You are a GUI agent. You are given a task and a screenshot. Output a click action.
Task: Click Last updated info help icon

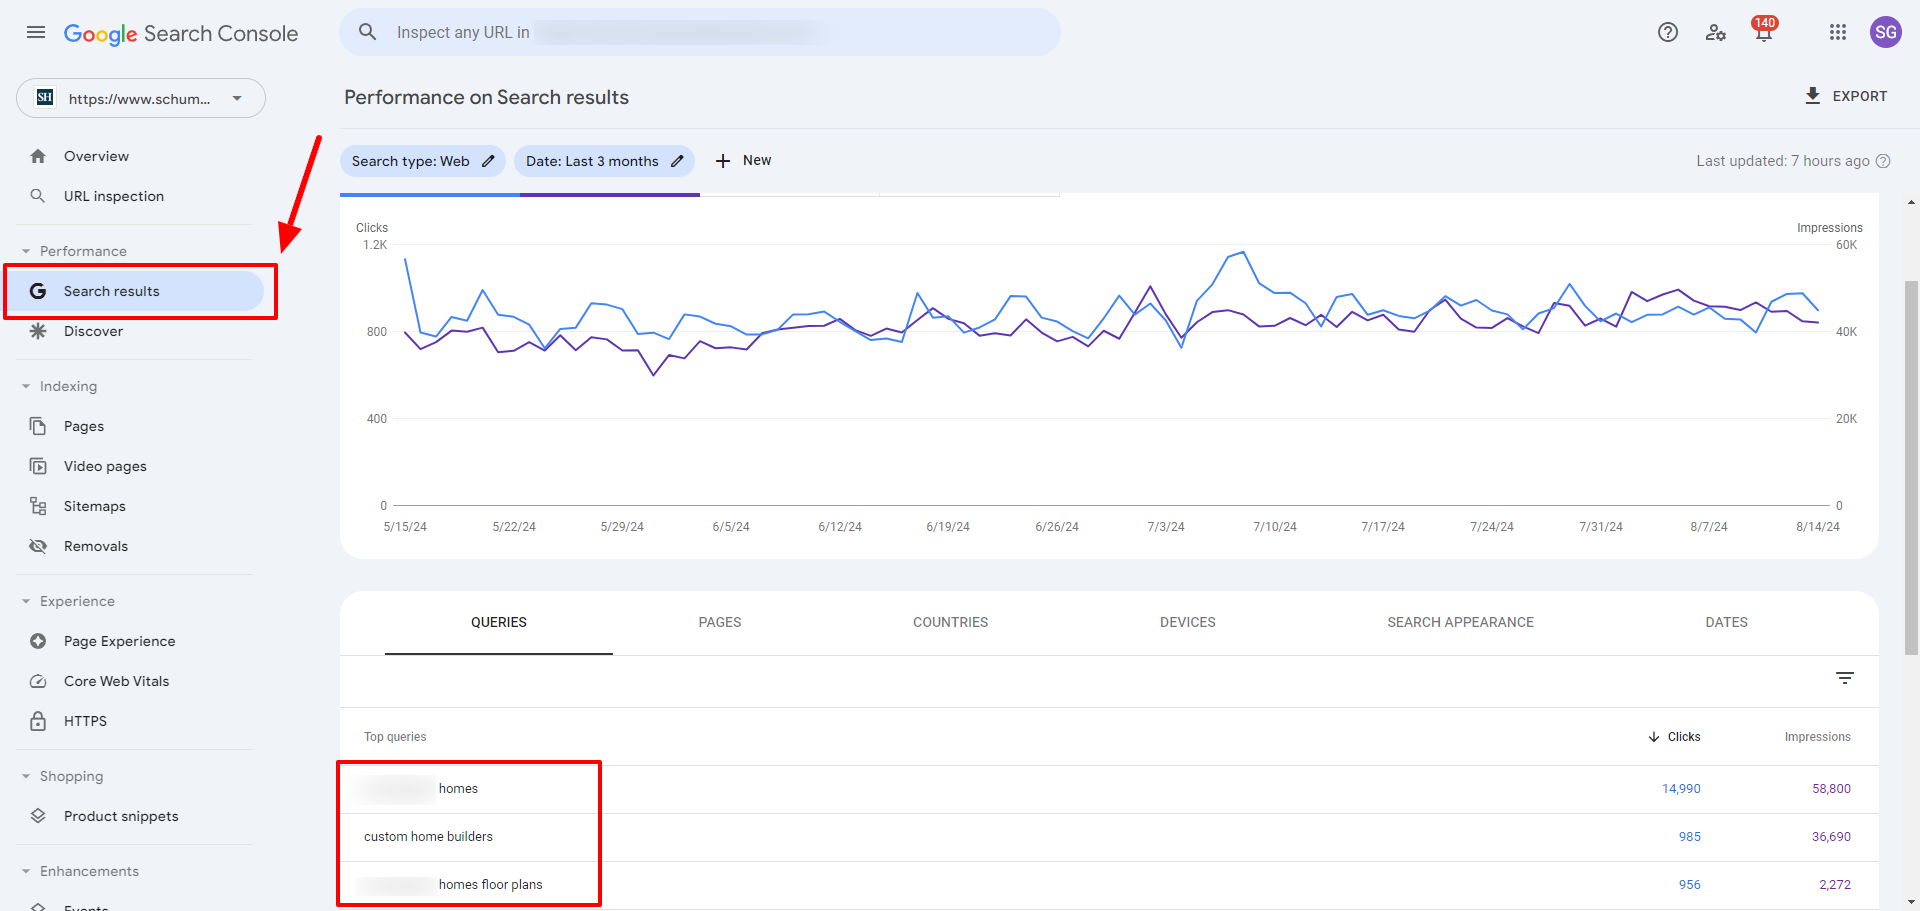click(1883, 161)
